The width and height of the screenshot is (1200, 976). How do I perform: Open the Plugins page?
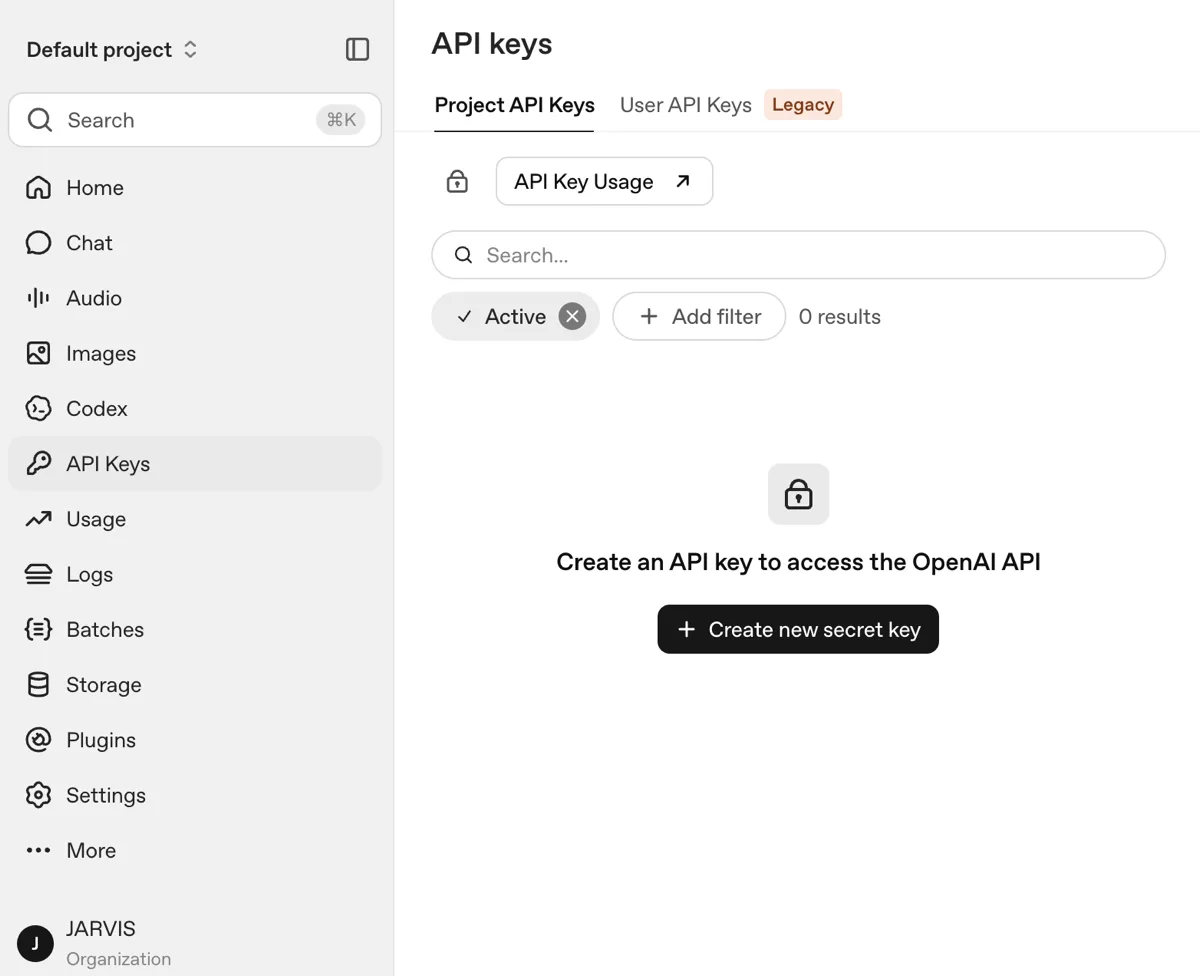(195, 740)
